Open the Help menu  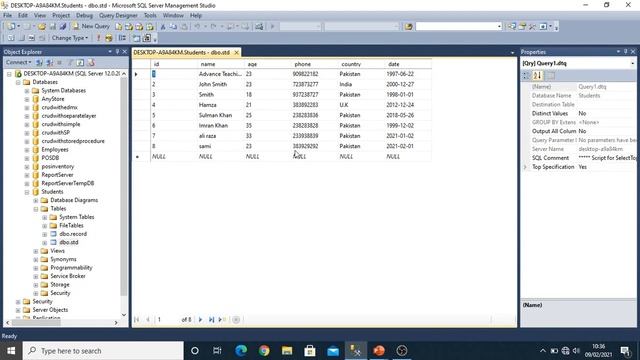(x=196, y=16)
